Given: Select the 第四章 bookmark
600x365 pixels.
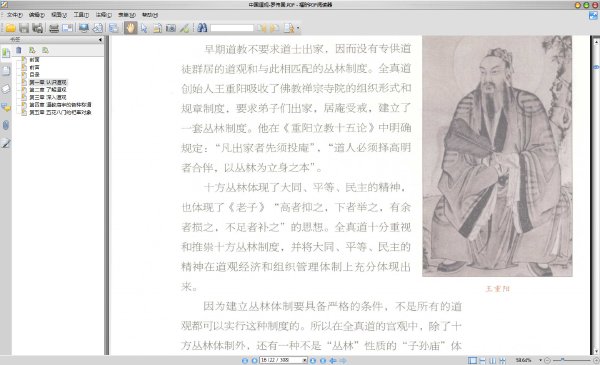Looking at the screenshot, I should coord(60,105).
